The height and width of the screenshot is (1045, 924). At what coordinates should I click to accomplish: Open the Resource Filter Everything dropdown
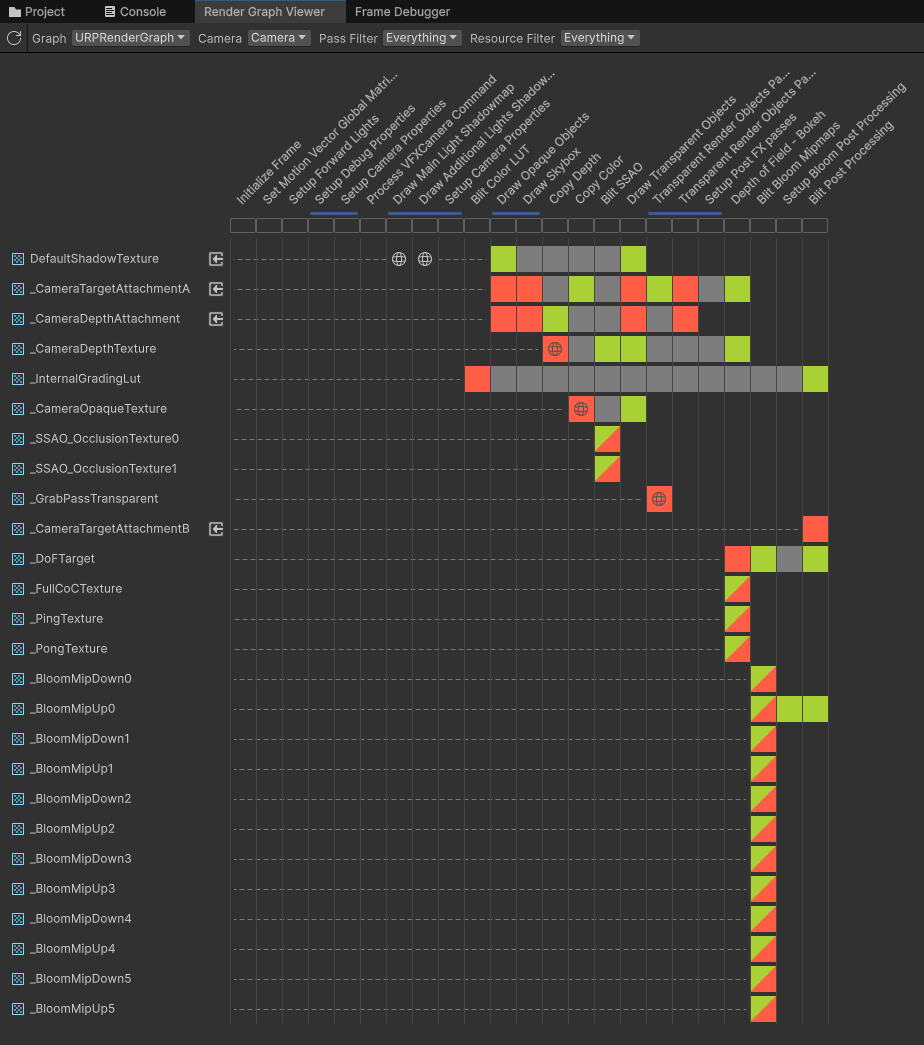599,37
